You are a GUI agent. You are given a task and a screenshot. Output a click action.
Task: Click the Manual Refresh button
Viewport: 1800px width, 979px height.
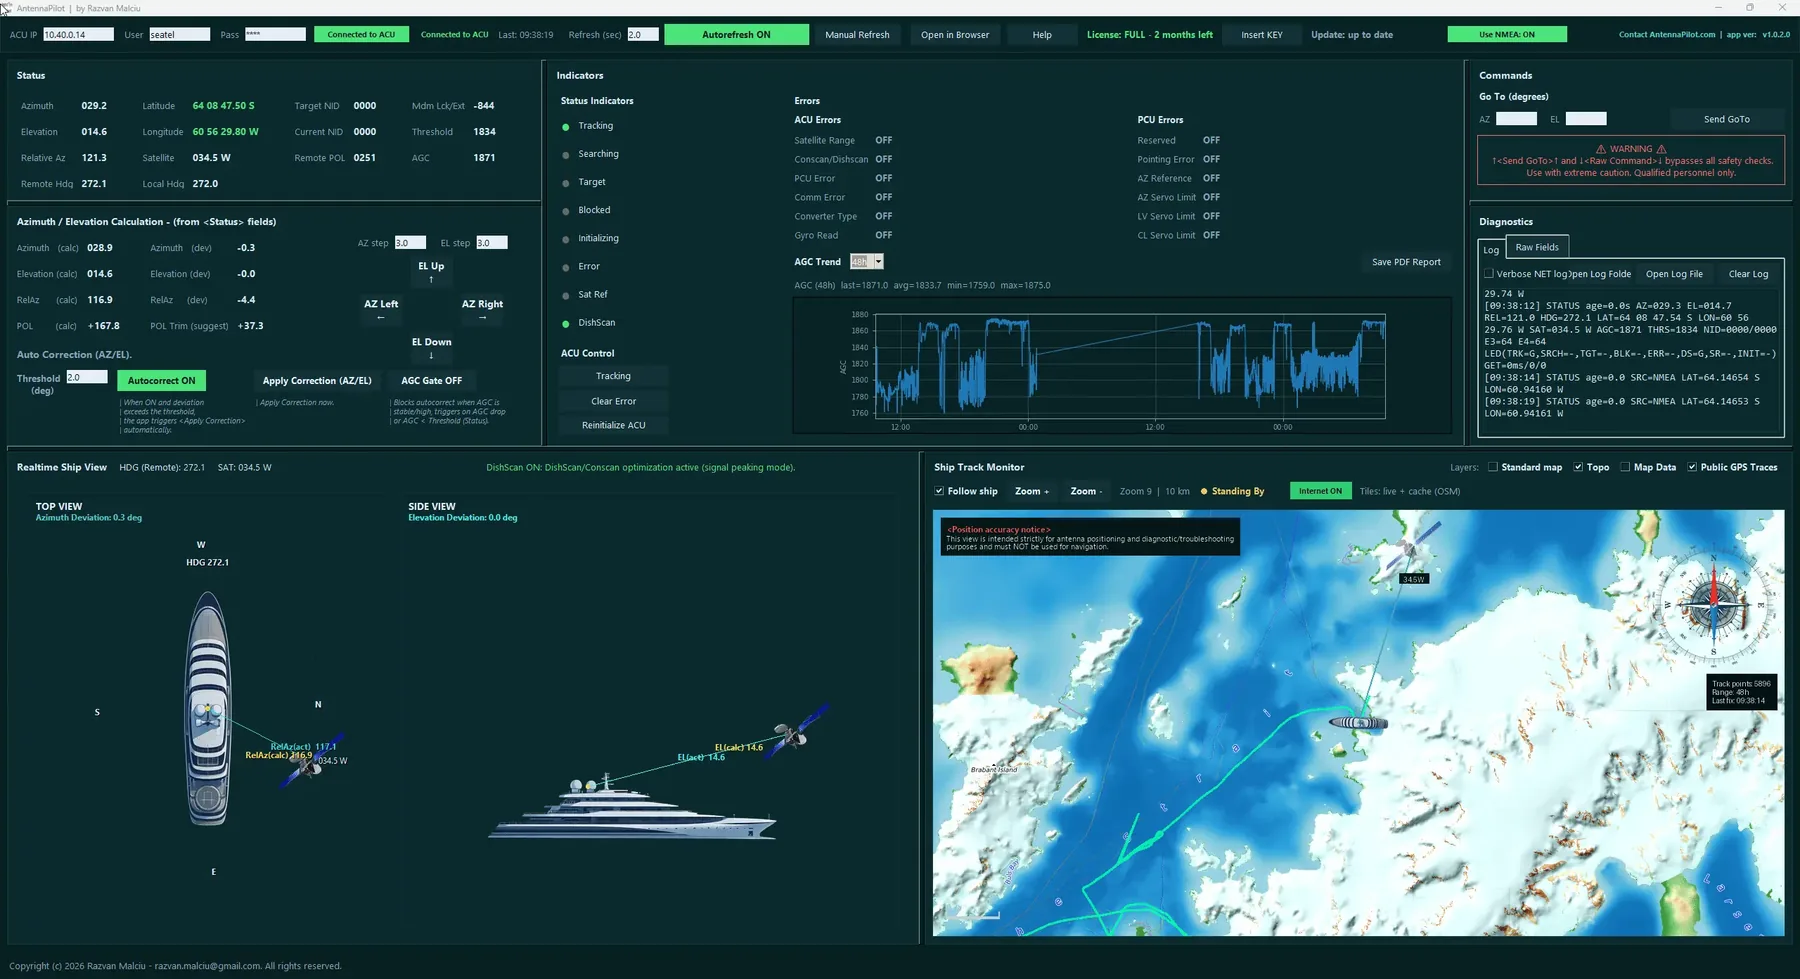(857, 34)
